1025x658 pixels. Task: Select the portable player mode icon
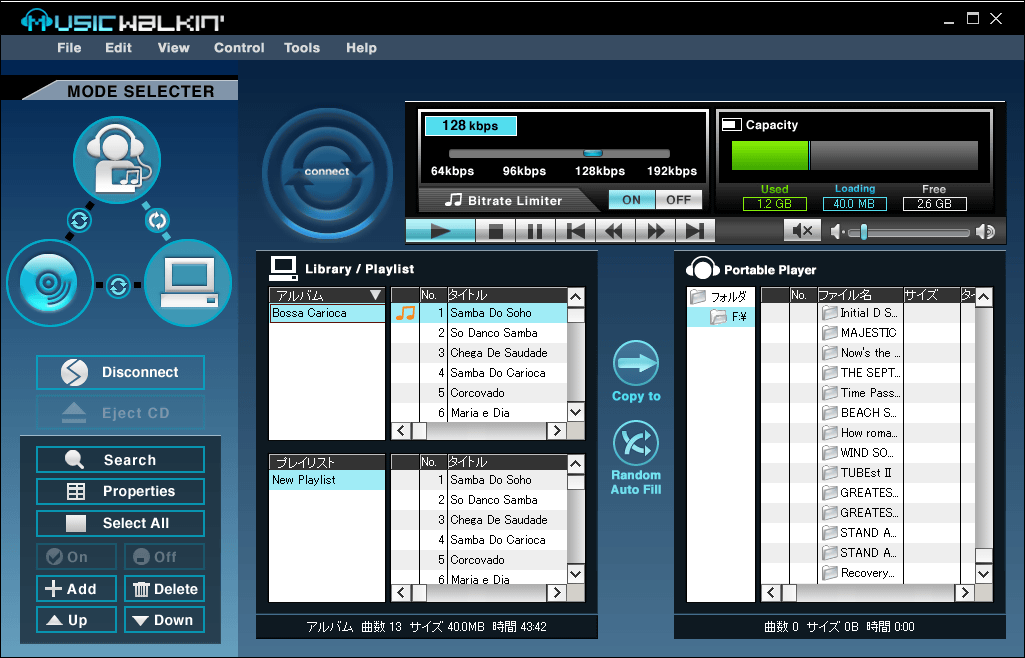pyautogui.click(x=117, y=160)
